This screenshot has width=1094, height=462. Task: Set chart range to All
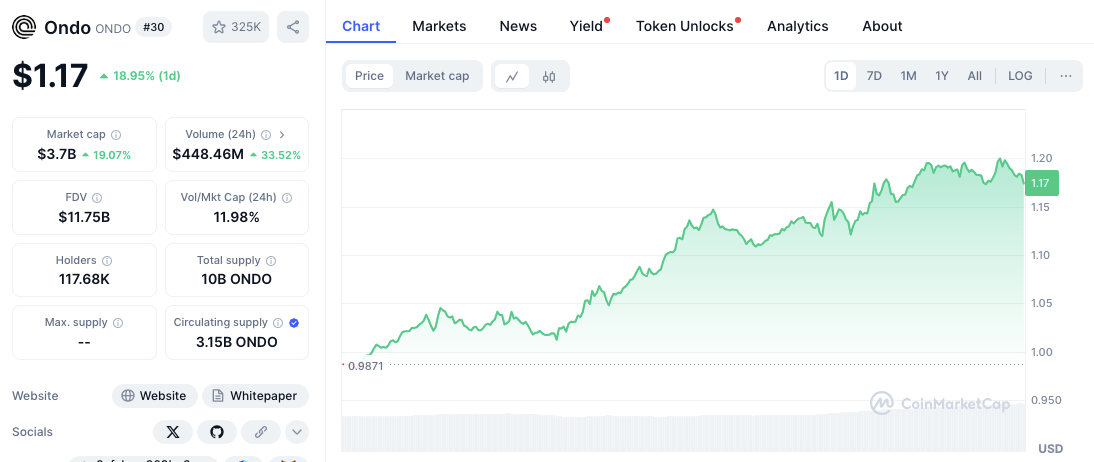975,76
